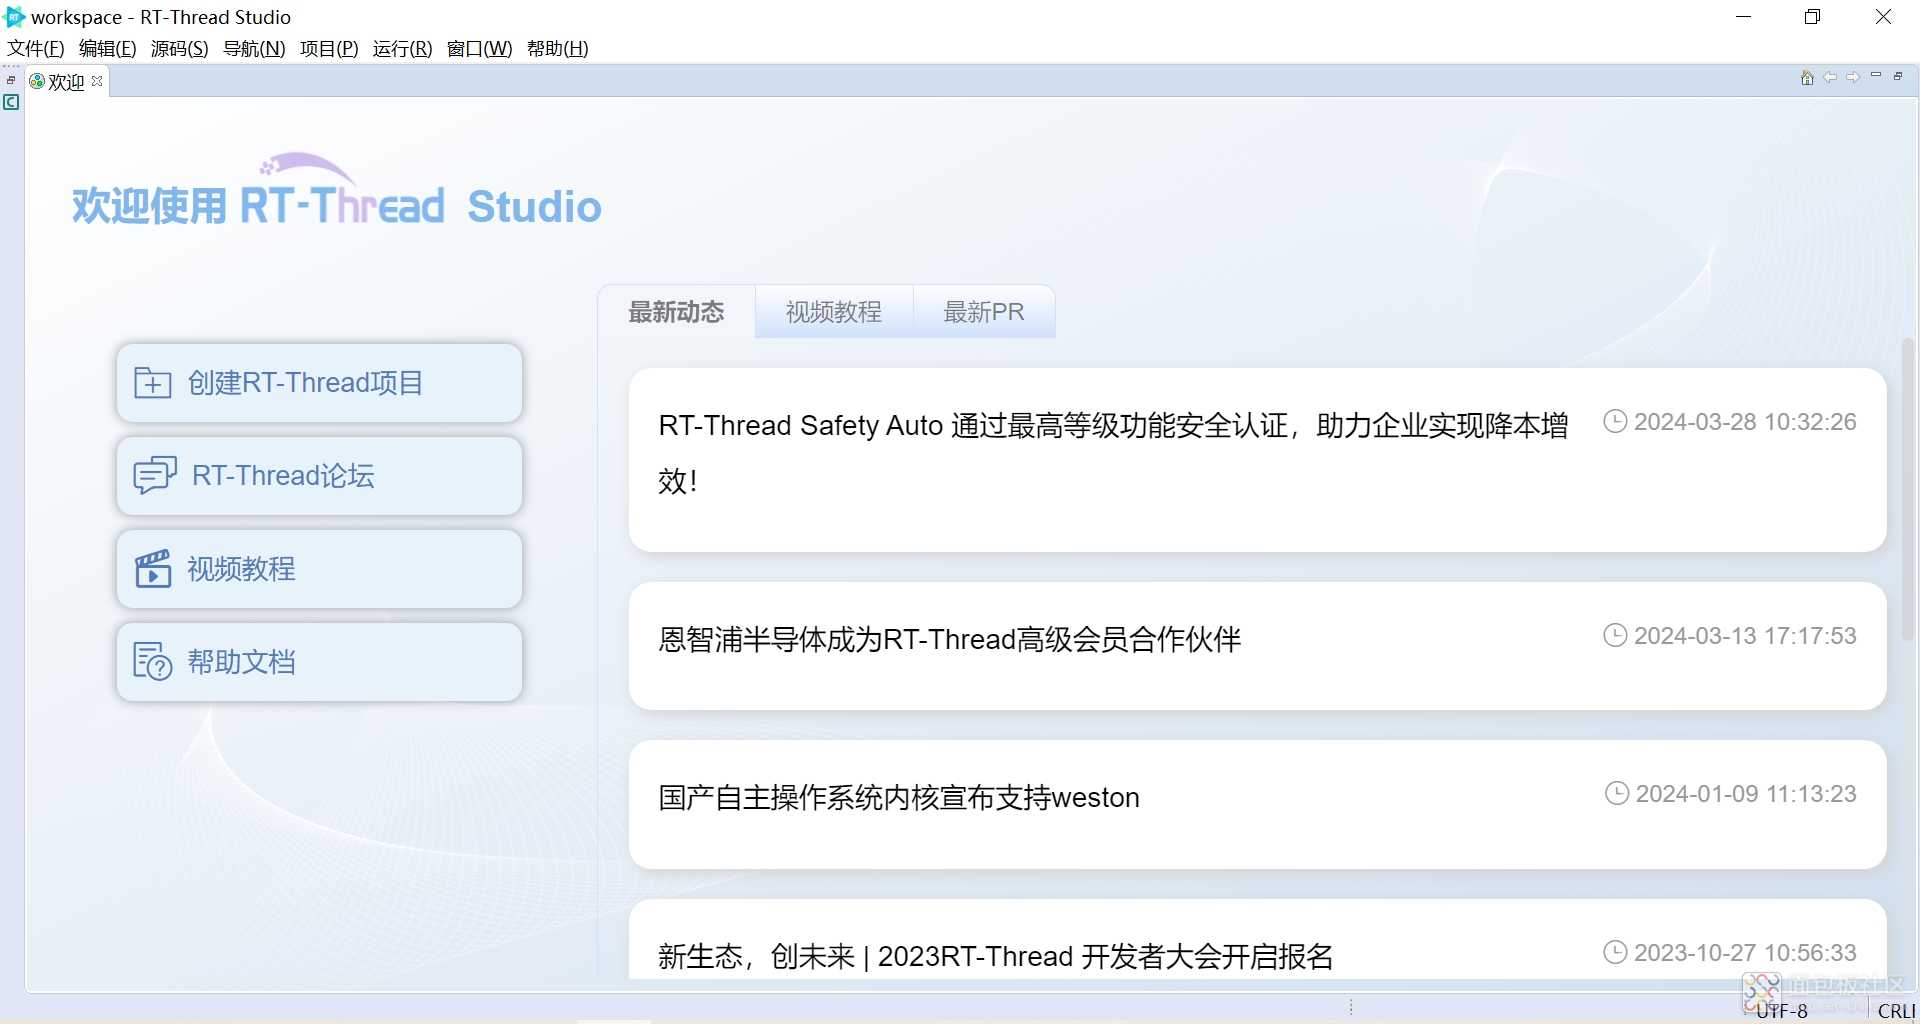Click the restore icon in left sidebar
The width and height of the screenshot is (1920, 1024).
point(11,80)
